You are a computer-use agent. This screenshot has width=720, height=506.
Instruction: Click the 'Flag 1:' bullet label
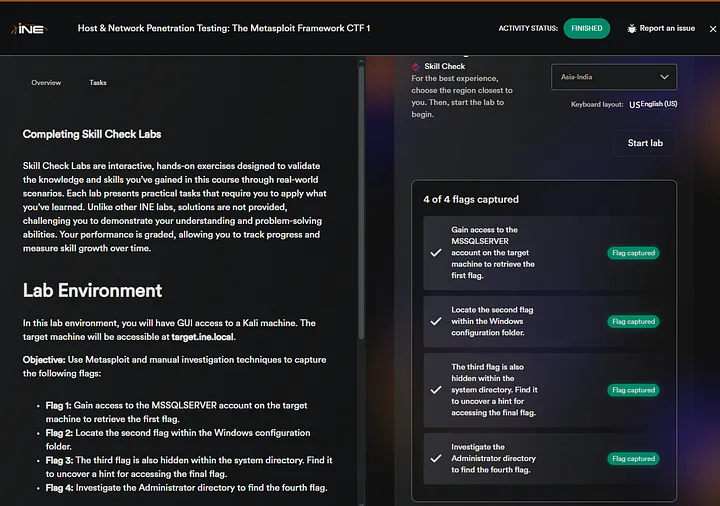pos(58,405)
